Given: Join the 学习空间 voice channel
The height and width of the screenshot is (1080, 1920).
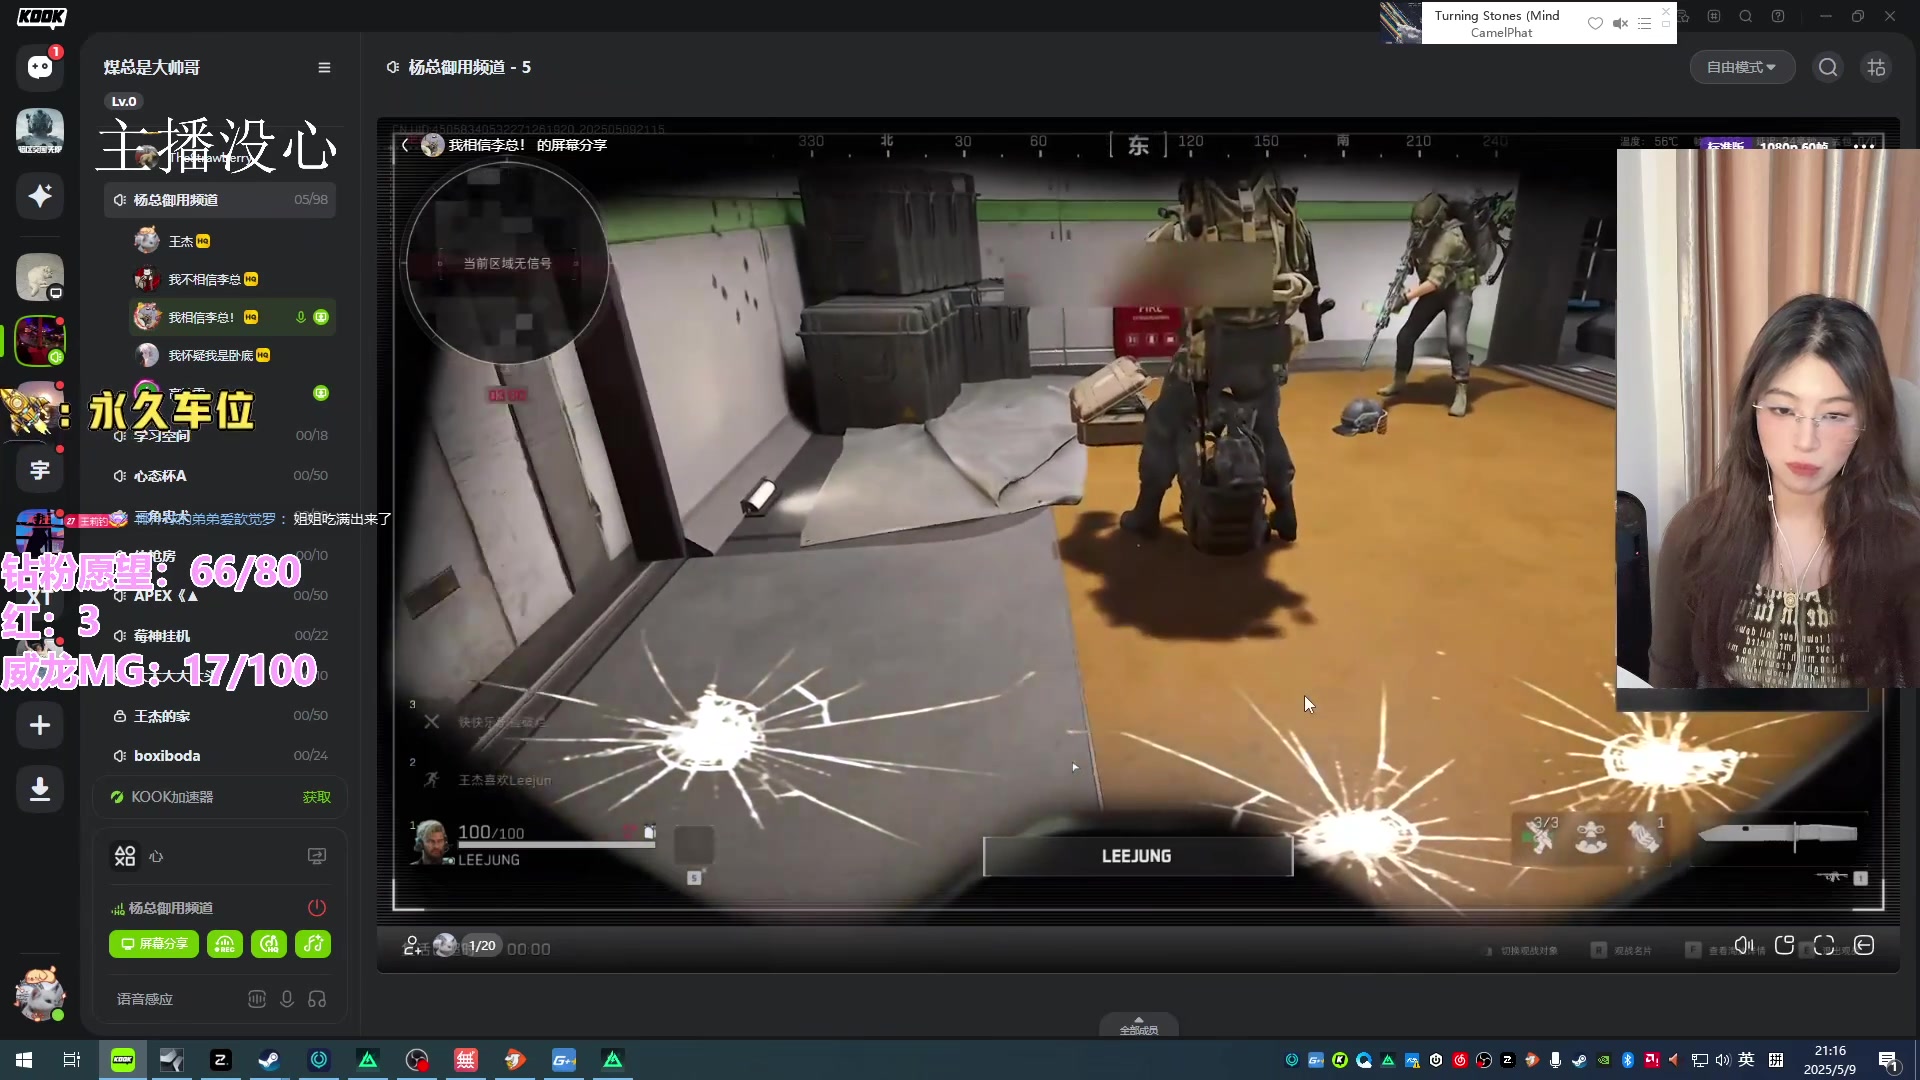Looking at the screenshot, I should pyautogui.click(x=219, y=436).
